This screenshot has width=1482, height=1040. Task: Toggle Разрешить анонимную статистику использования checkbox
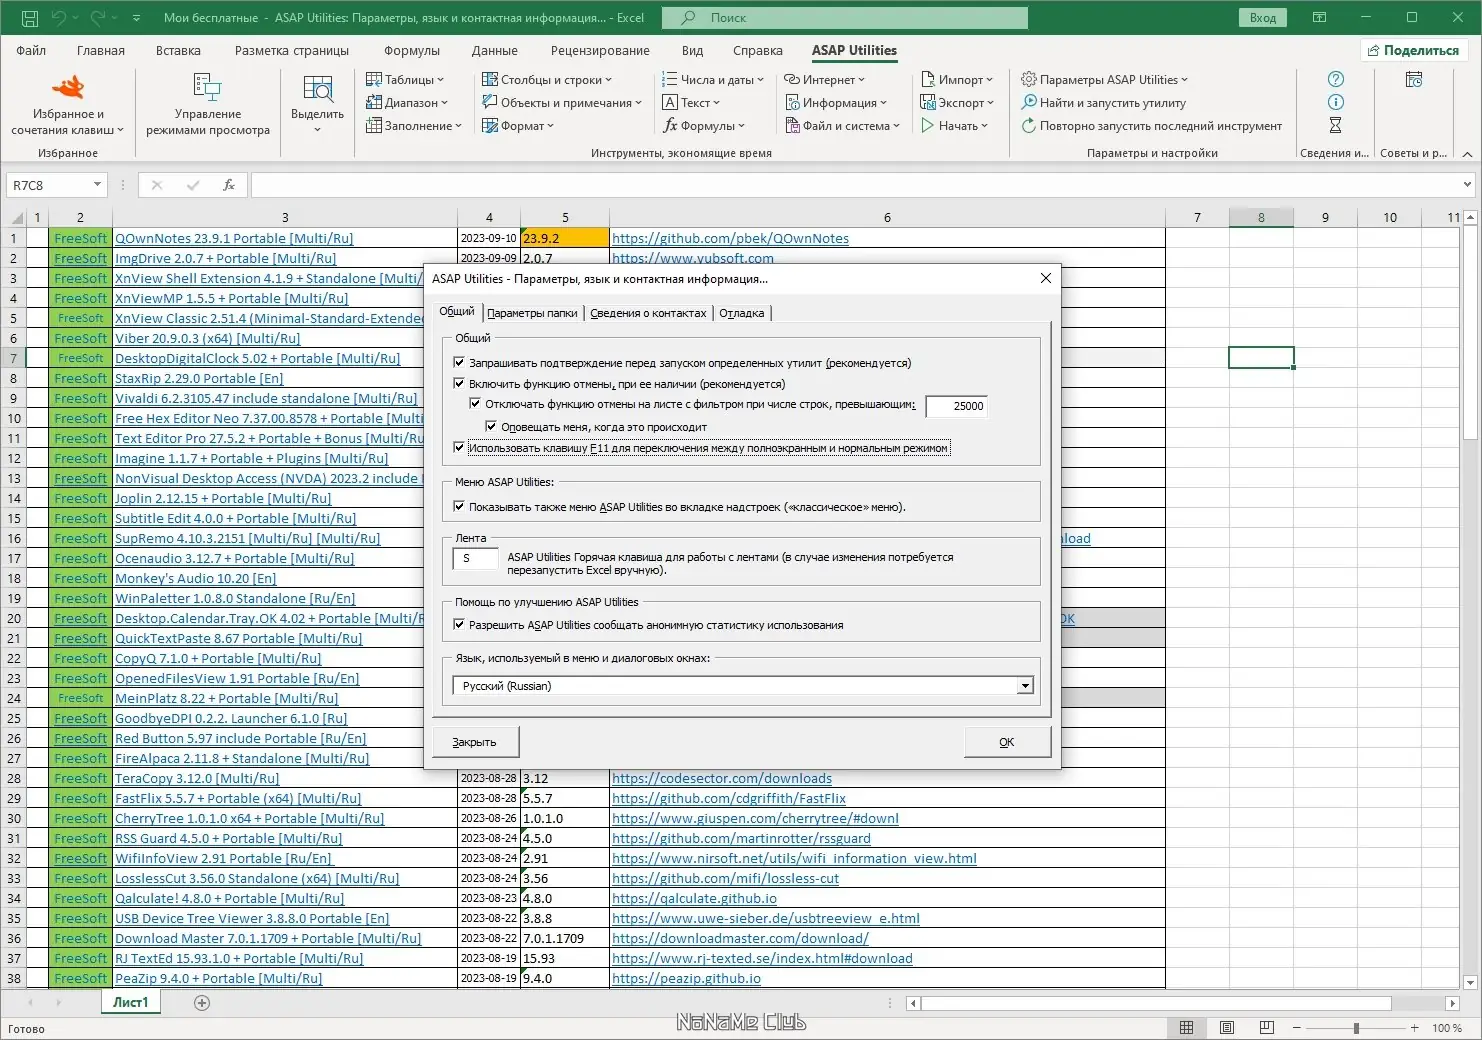click(x=459, y=625)
